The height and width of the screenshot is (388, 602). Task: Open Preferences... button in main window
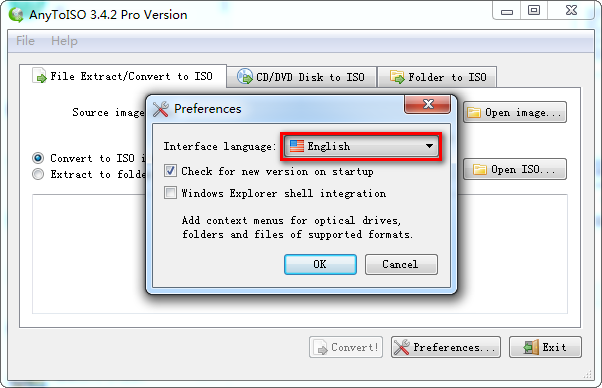[446, 347]
